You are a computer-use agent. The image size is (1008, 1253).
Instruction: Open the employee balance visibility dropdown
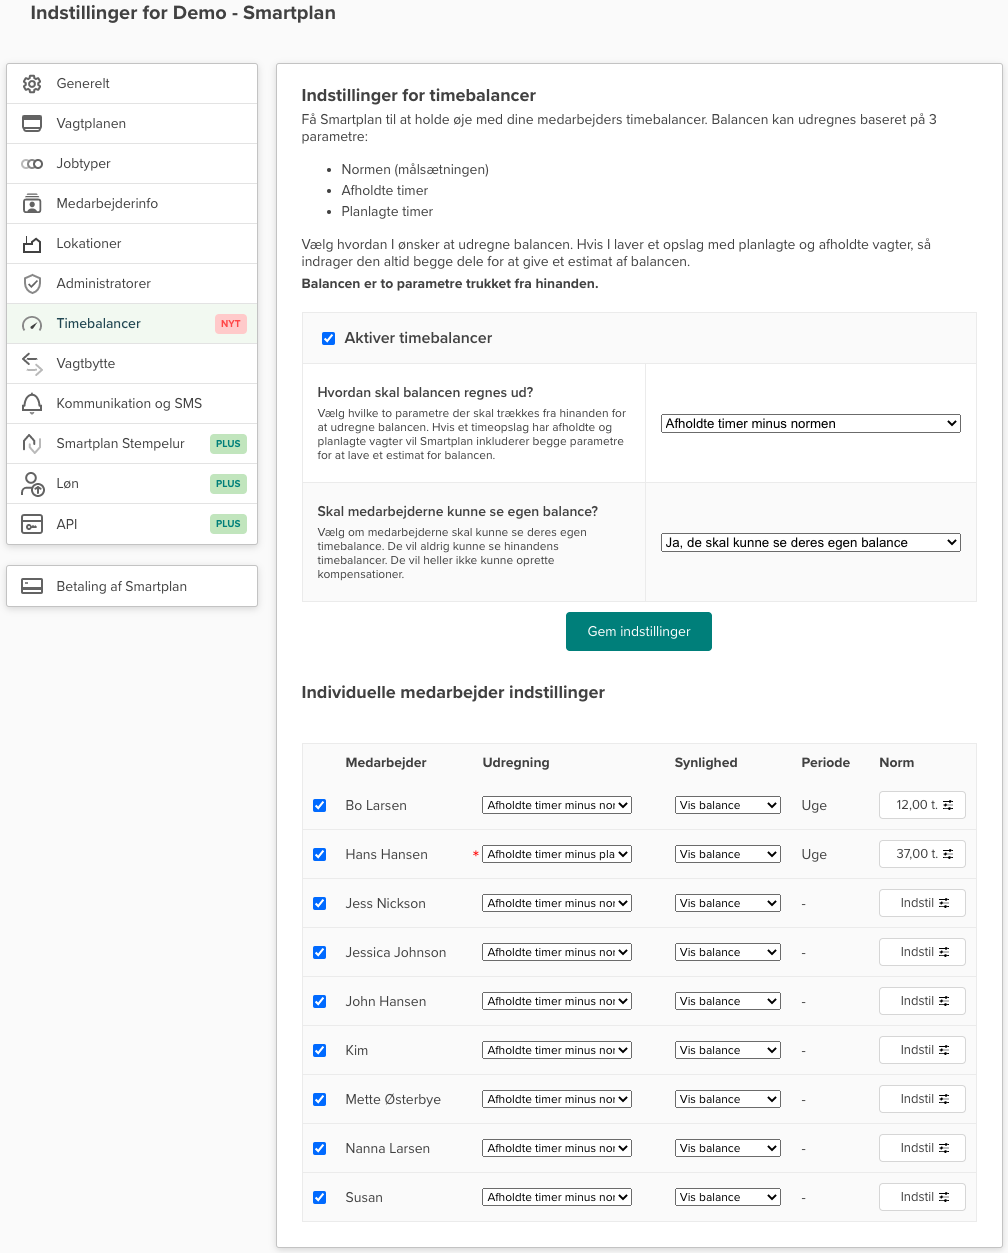(810, 543)
